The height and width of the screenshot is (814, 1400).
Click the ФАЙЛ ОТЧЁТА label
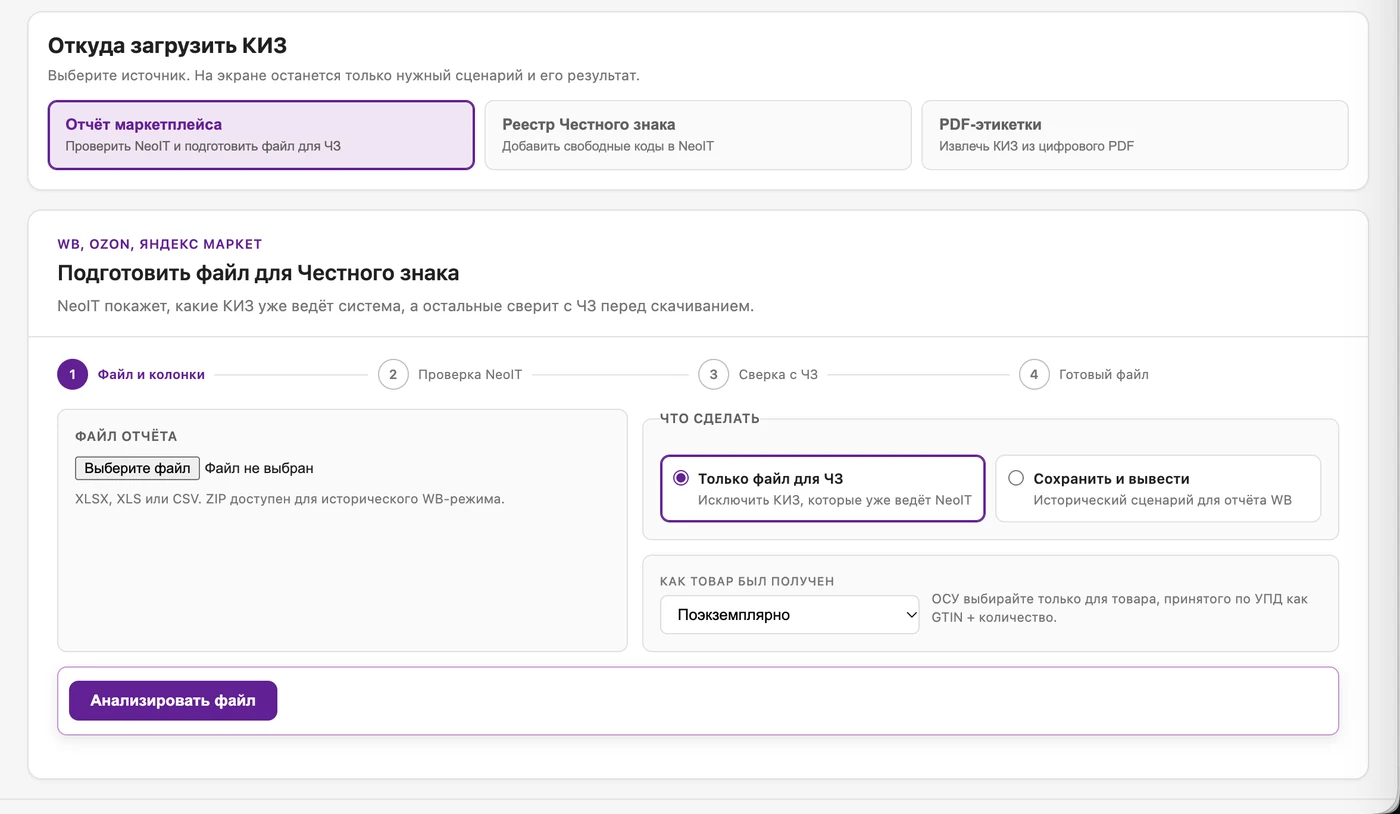(126, 436)
